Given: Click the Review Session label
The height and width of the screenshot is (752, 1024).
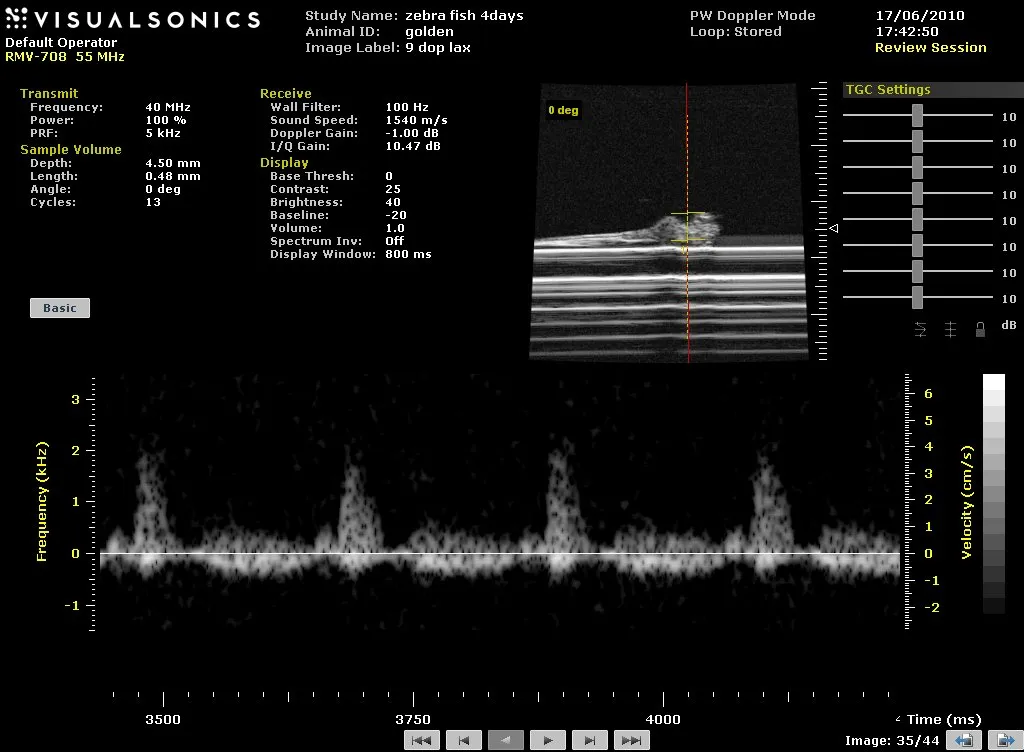Looking at the screenshot, I should pos(930,48).
